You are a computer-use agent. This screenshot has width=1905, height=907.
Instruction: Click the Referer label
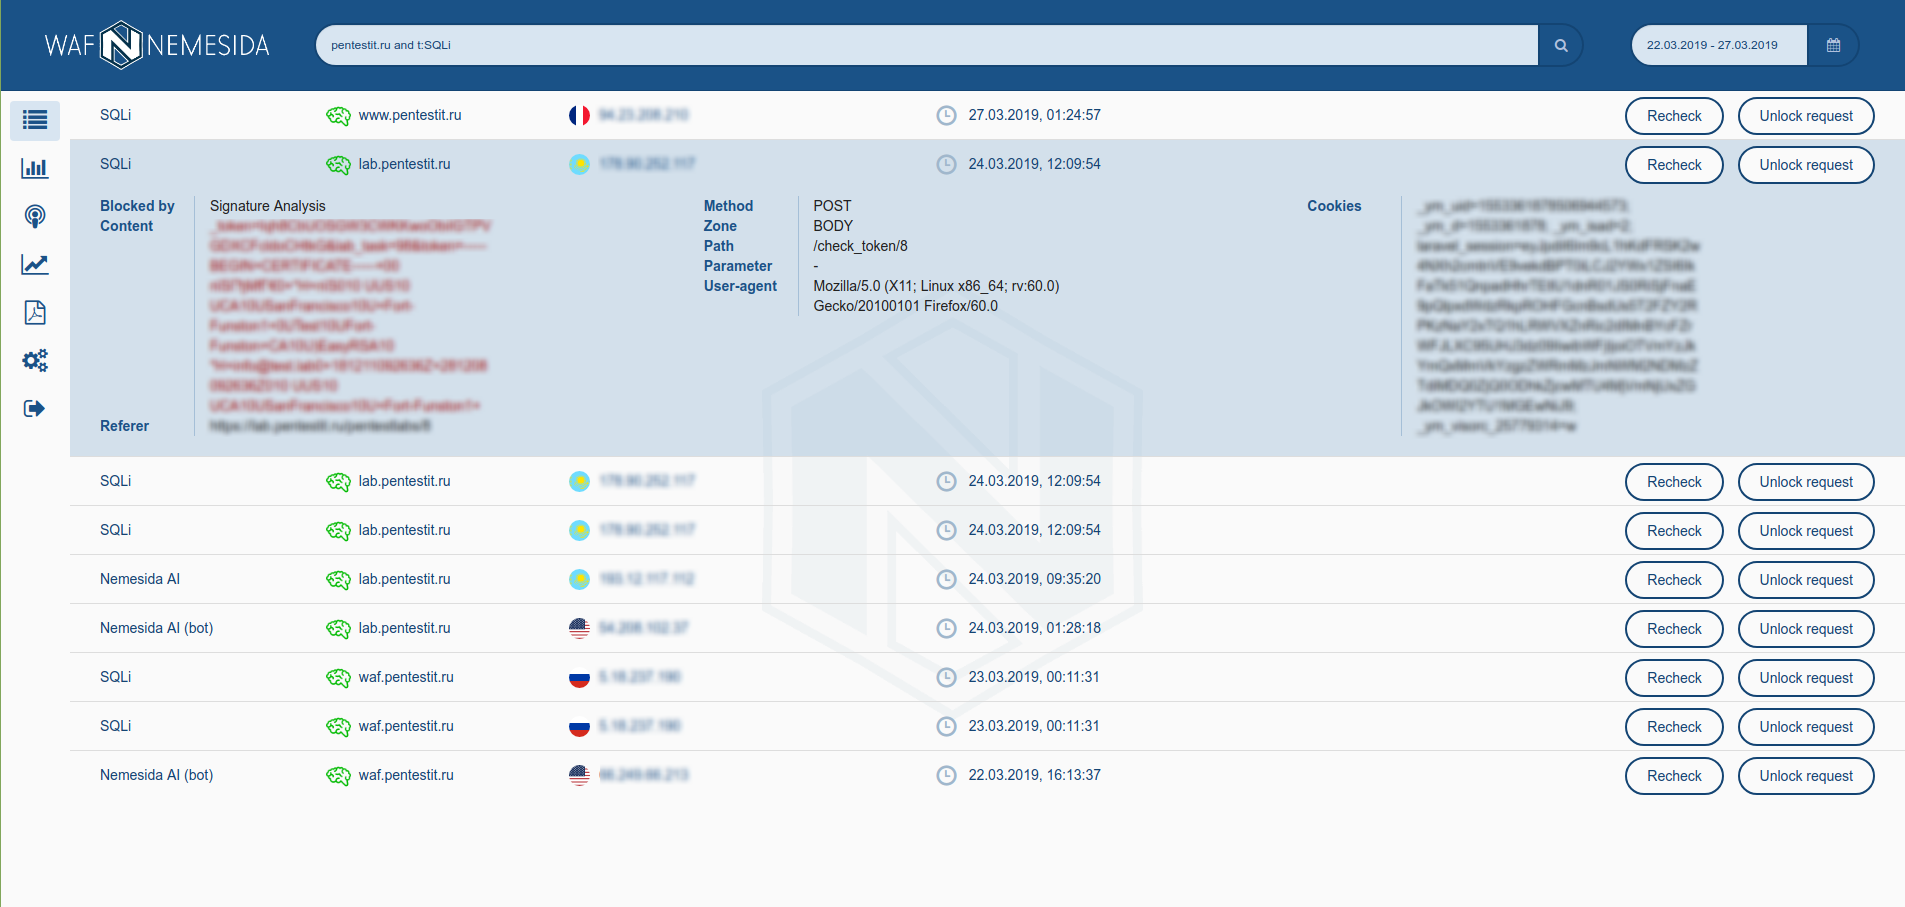(124, 426)
